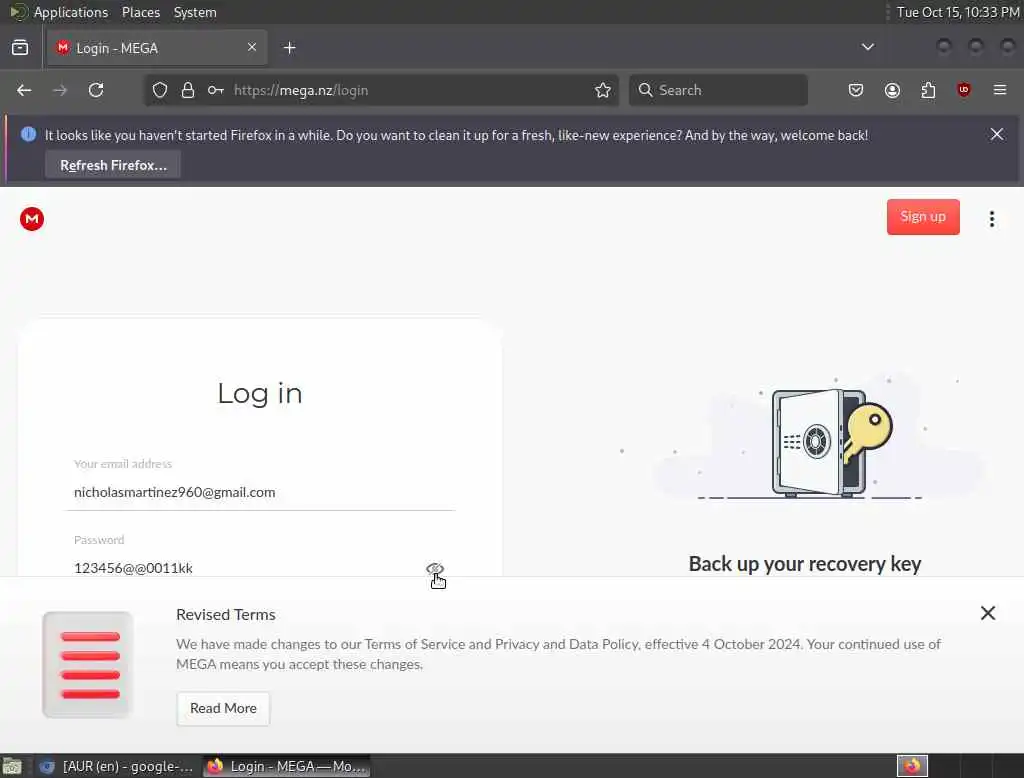Open the Pocket save icon

click(x=856, y=90)
